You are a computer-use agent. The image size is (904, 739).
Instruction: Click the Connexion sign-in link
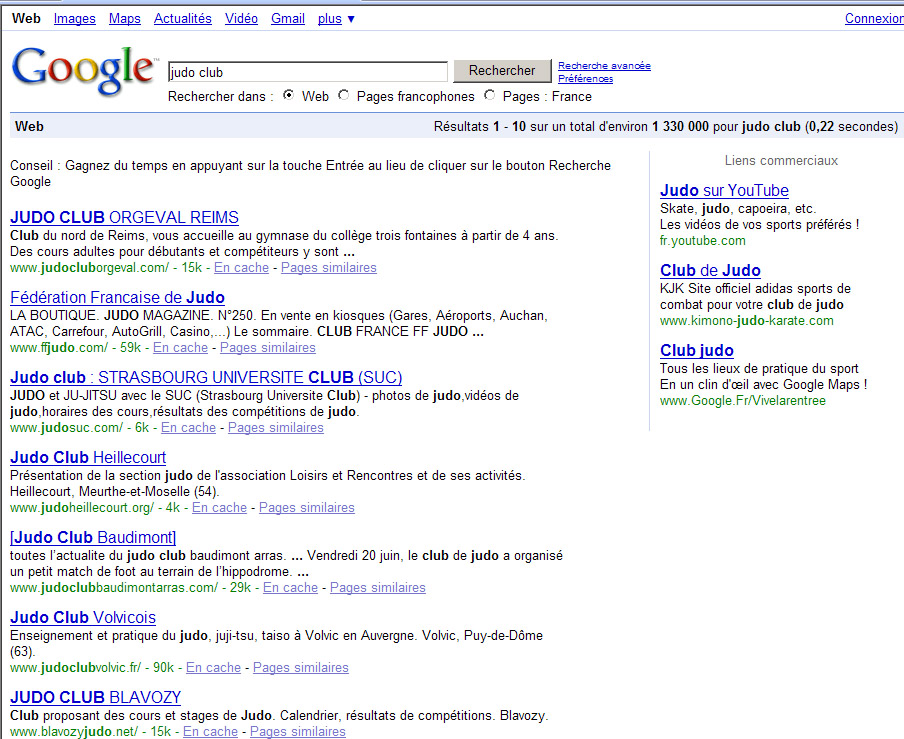[x=874, y=18]
